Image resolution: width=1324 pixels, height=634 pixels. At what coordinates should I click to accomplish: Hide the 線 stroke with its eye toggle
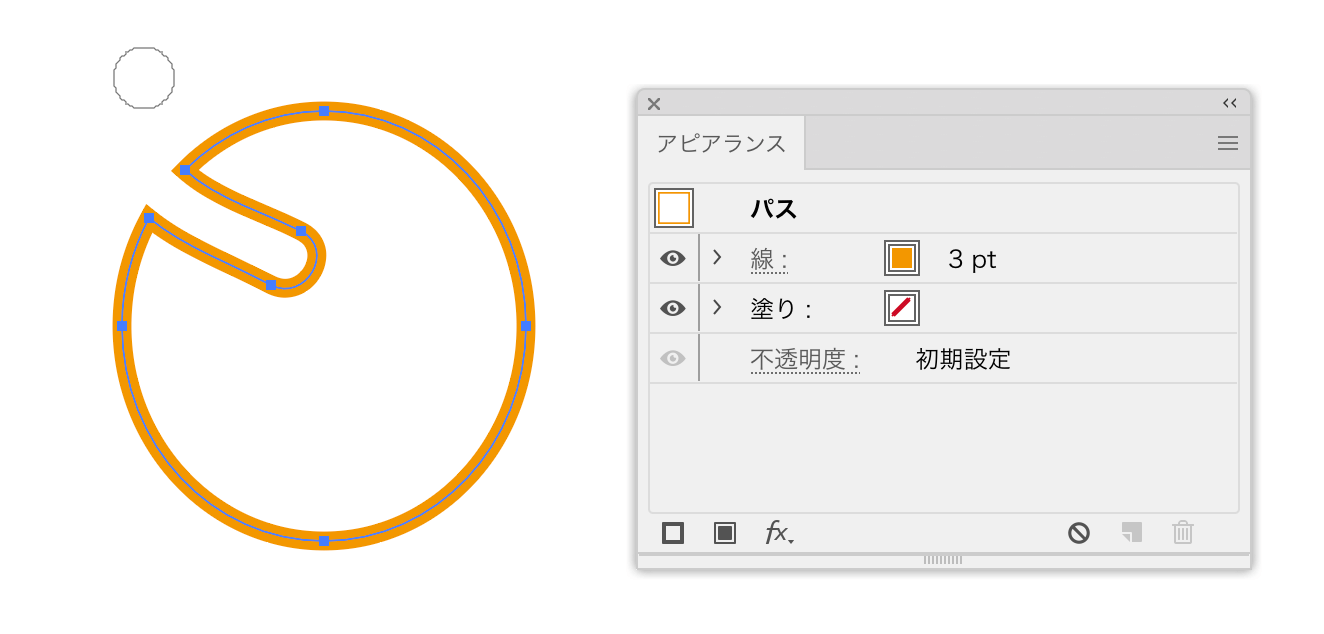pos(673,257)
